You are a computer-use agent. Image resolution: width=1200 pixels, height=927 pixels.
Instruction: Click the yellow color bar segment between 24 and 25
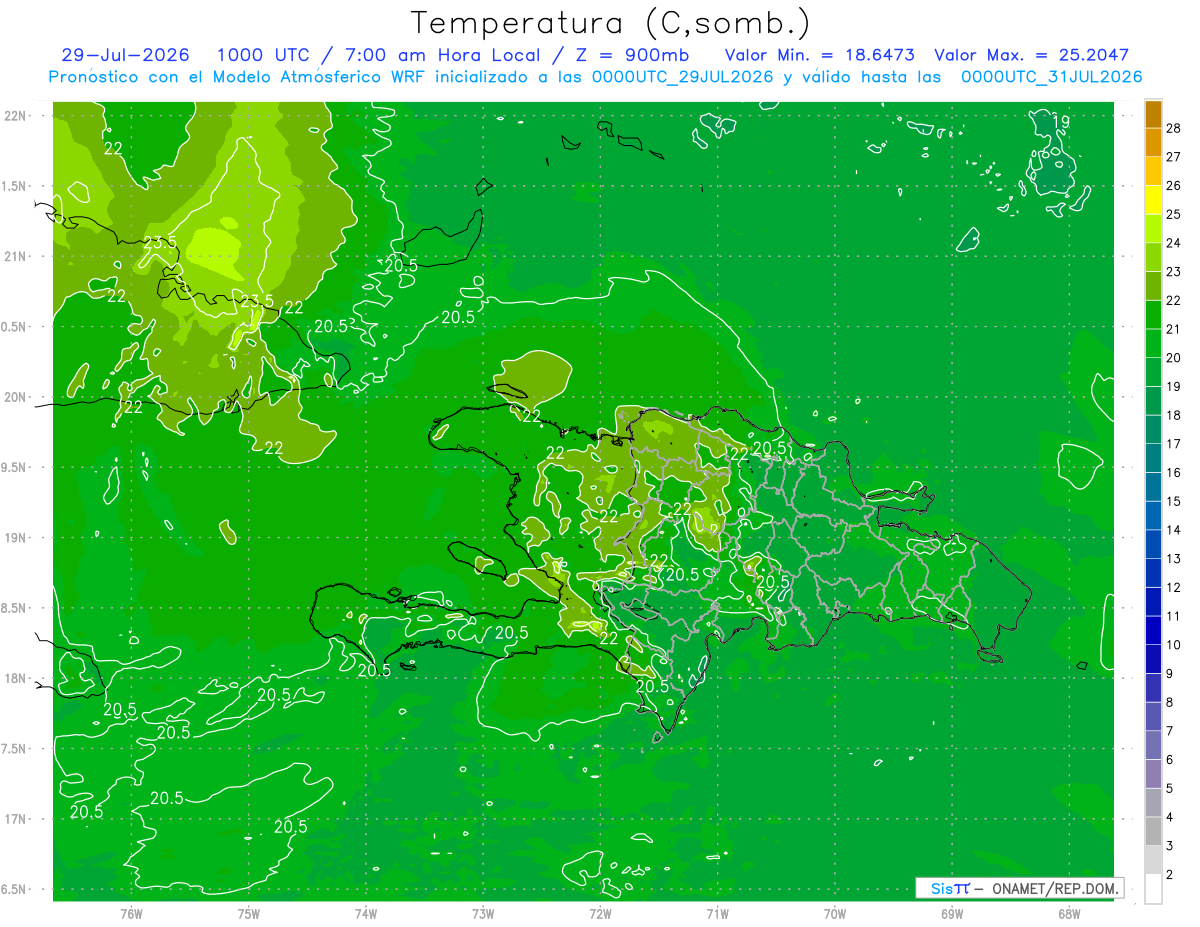(x=1153, y=229)
